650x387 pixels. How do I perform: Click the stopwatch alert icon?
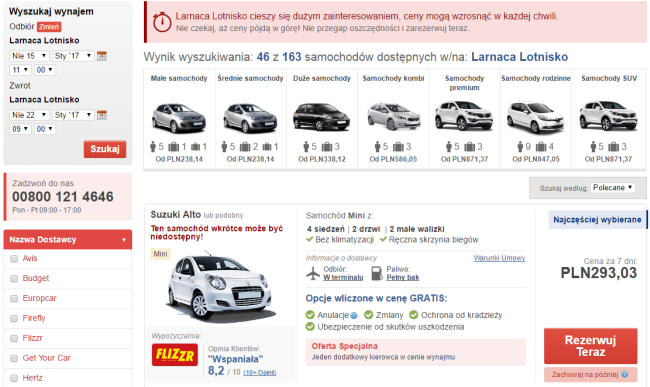(162, 22)
